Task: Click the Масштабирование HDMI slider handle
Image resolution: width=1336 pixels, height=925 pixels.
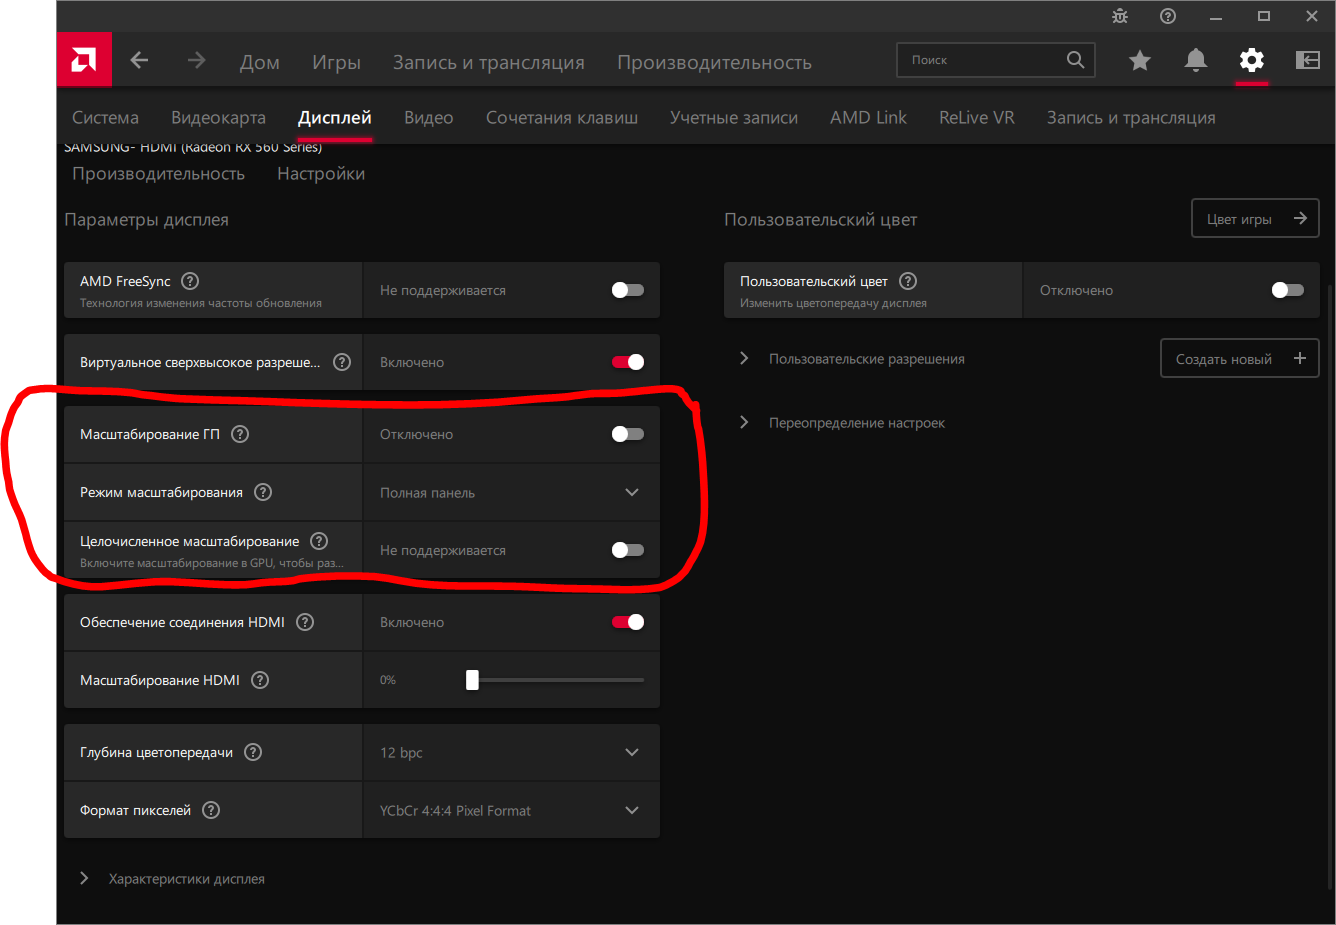Action: 472,680
